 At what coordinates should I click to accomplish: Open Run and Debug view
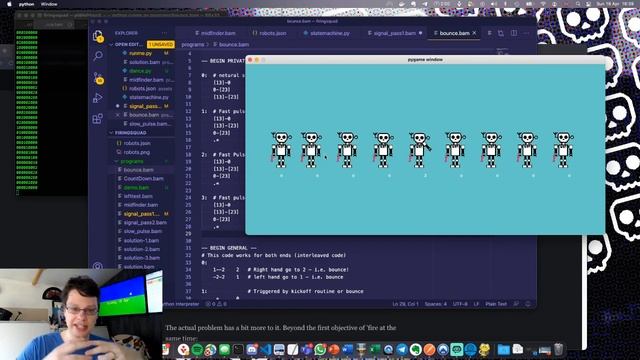(98, 98)
